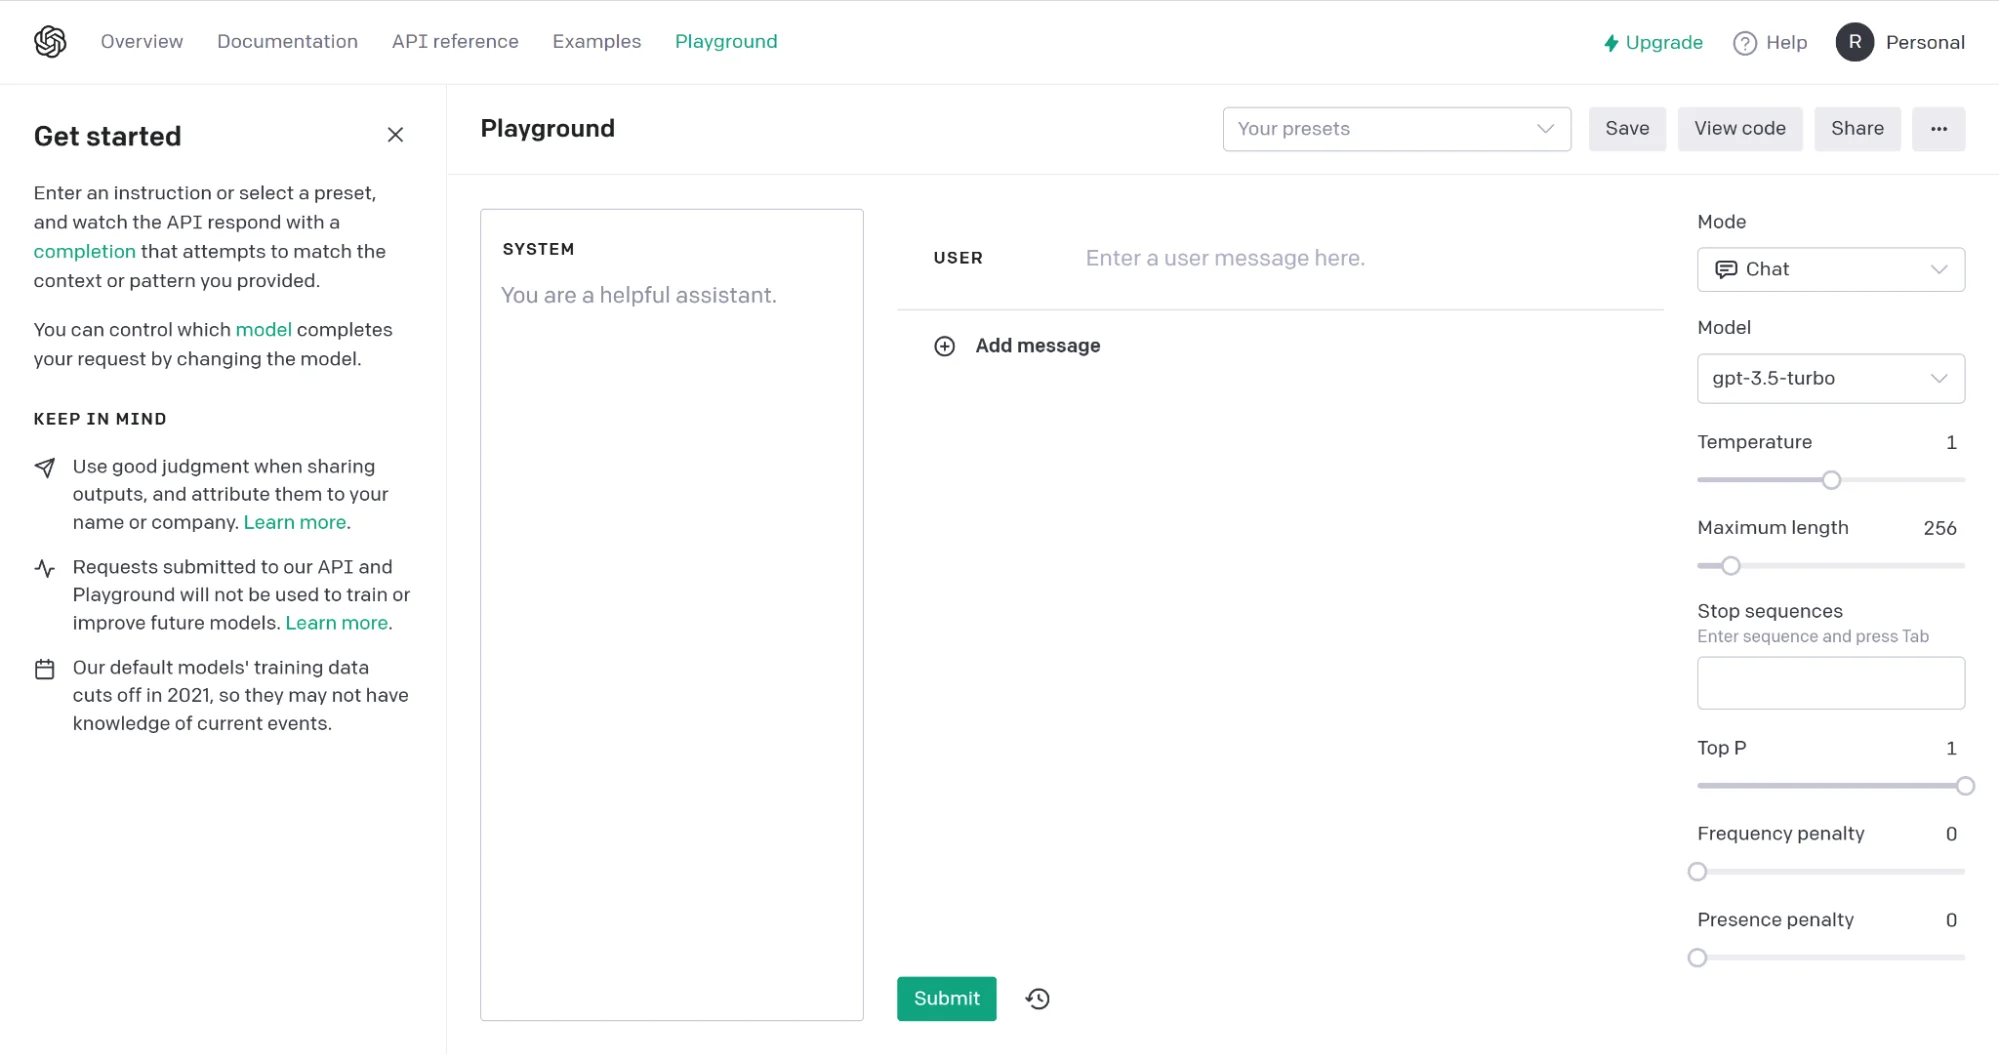The height and width of the screenshot is (1055, 1999).
Task: Click the OpenAI logo icon
Action: (x=50, y=42)
